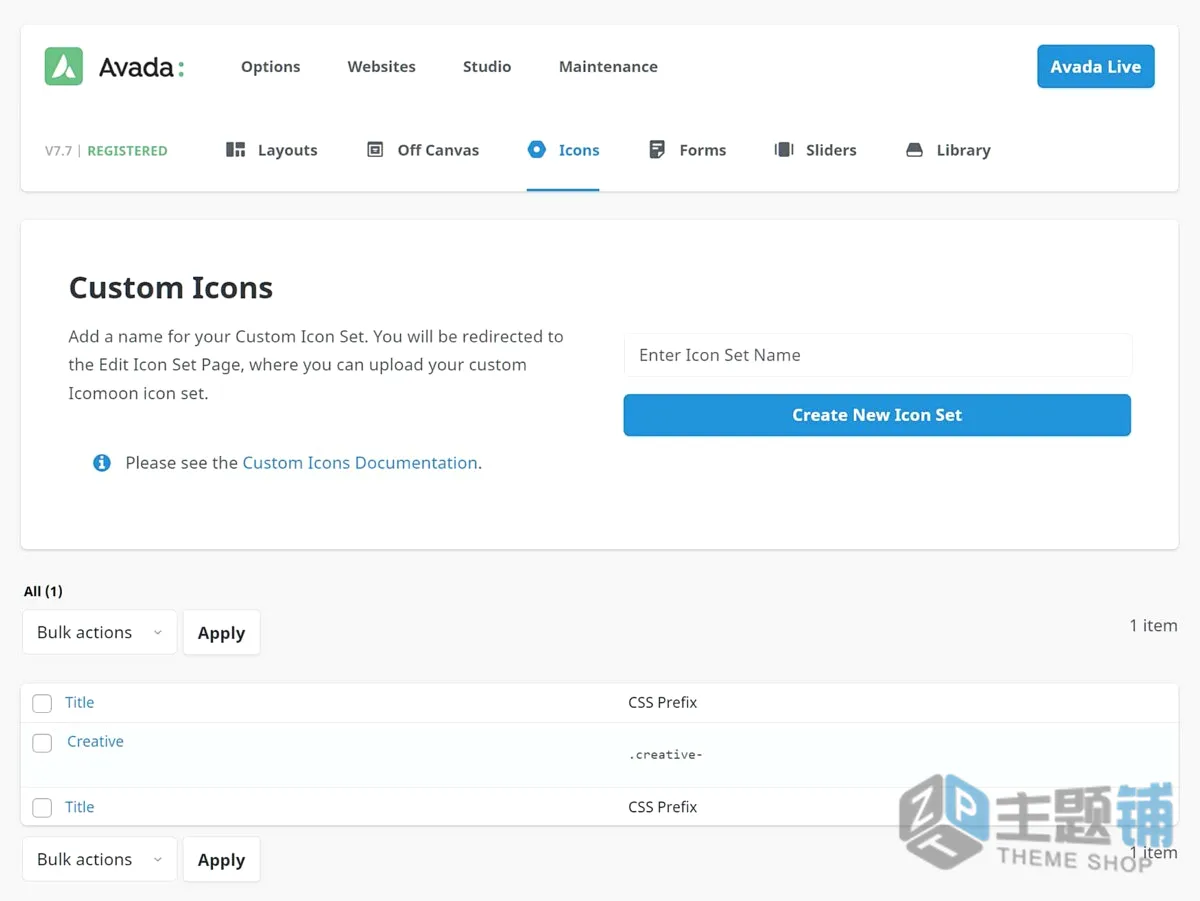
Task: Click the Library tray icon
Action: (914, 150)
